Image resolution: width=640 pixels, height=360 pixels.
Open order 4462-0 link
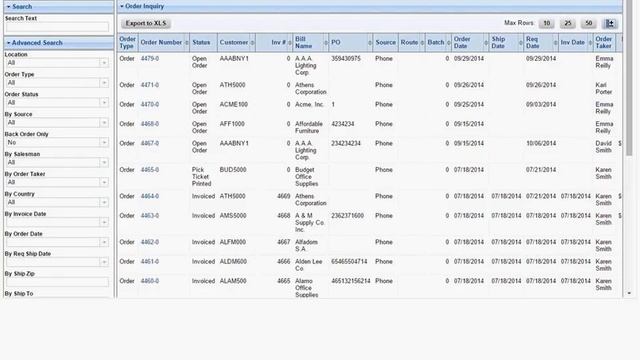click(150, 242)
